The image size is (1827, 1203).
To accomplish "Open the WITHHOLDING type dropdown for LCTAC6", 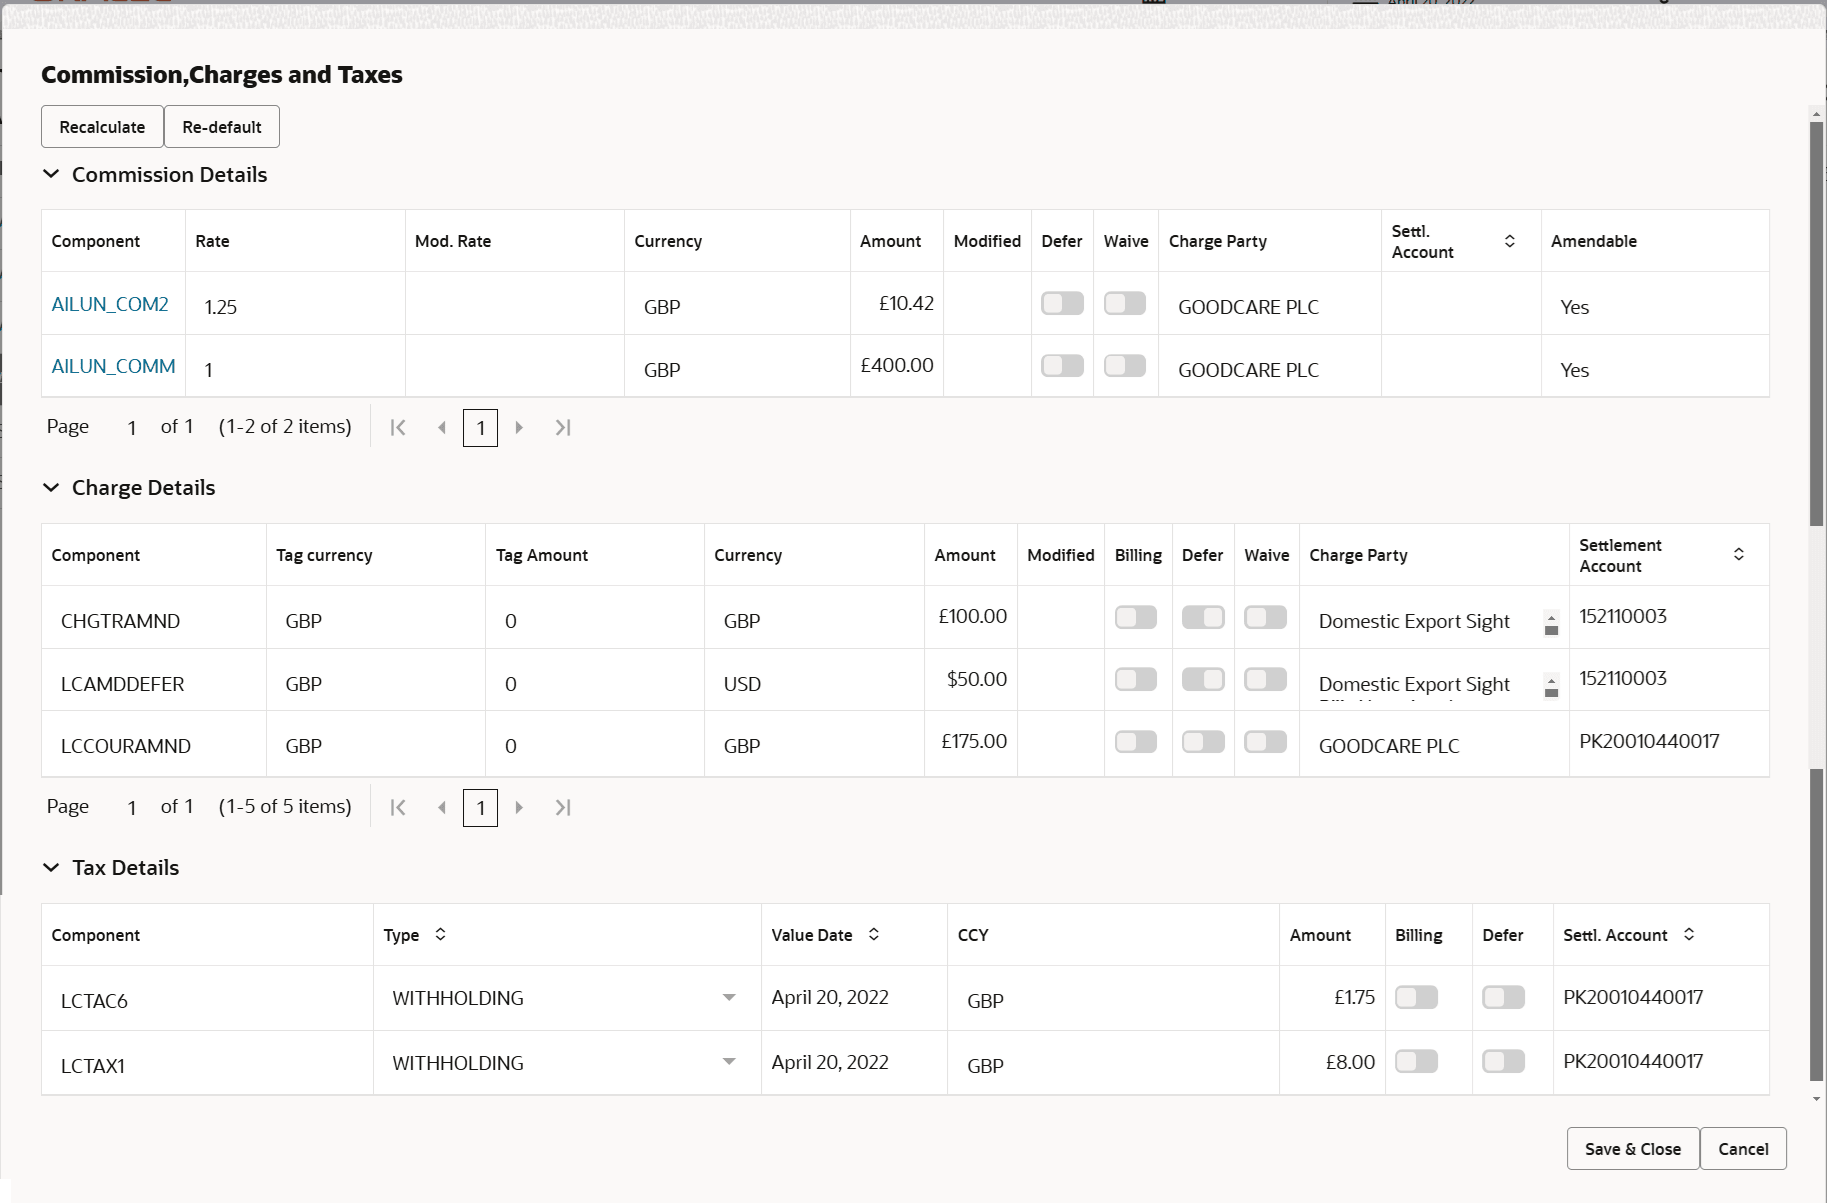I will click(x=729, y=997).
